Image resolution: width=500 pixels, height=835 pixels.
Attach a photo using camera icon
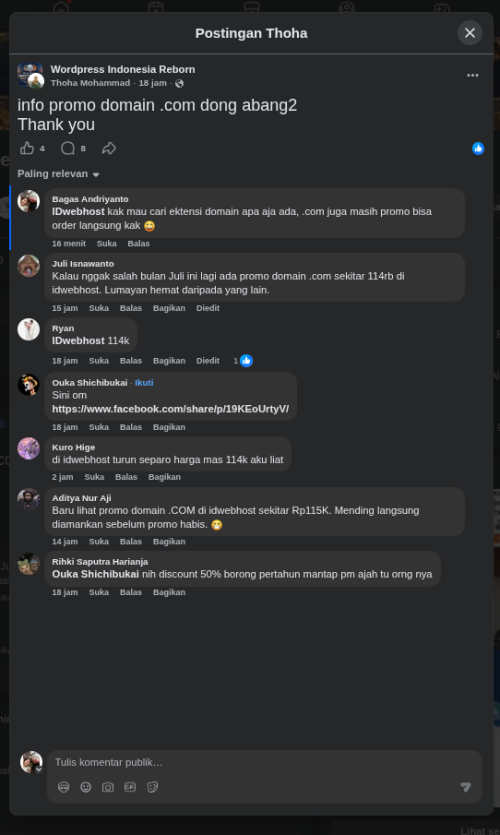[x=108, y=787]
